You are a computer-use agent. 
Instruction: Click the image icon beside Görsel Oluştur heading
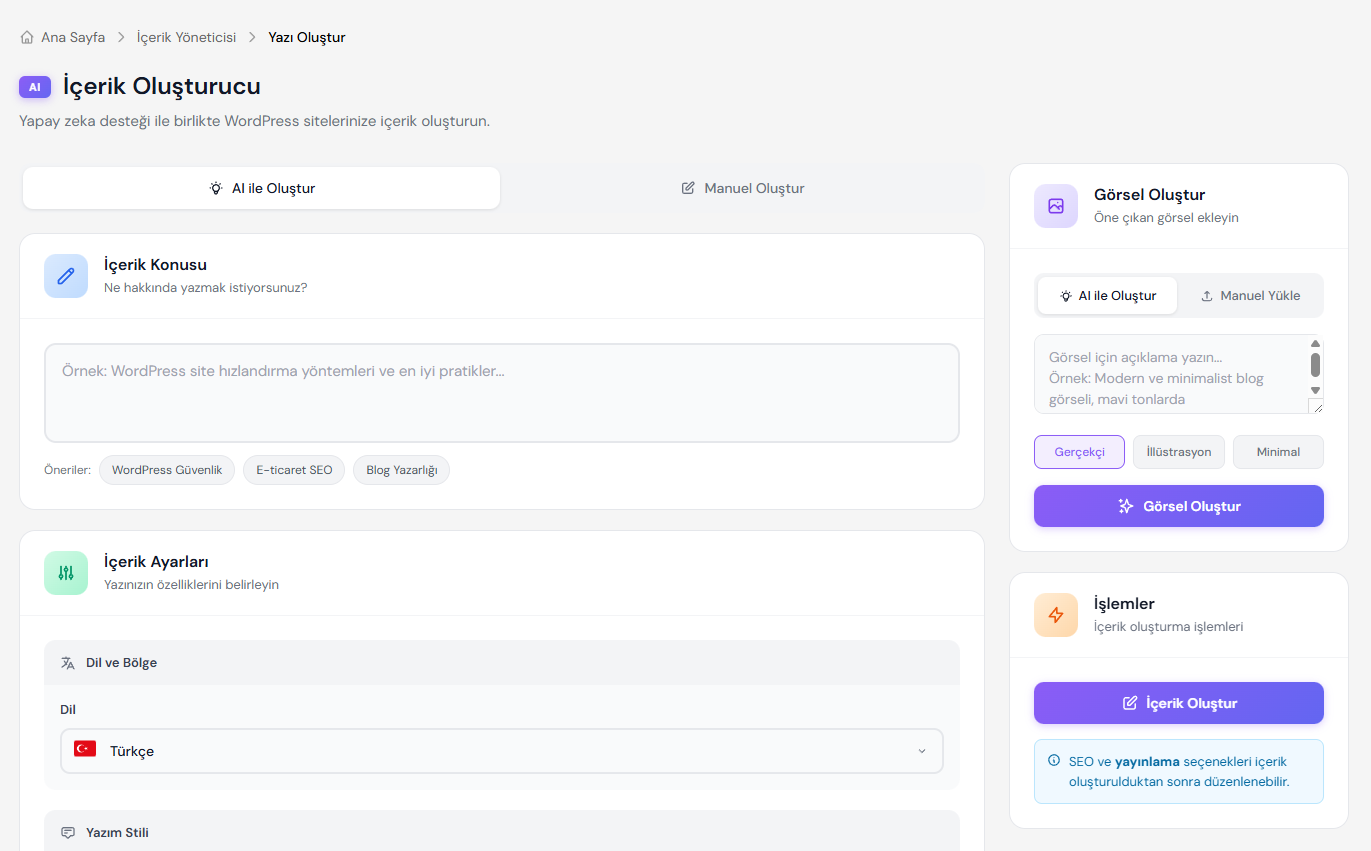(x=1056, y=206)
